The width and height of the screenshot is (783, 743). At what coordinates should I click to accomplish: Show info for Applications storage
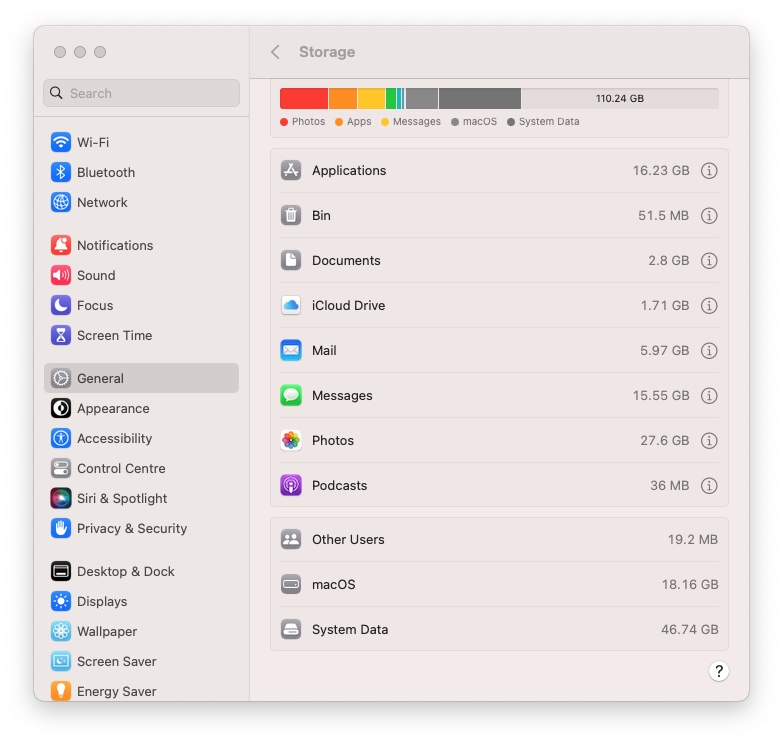point(709,171)
